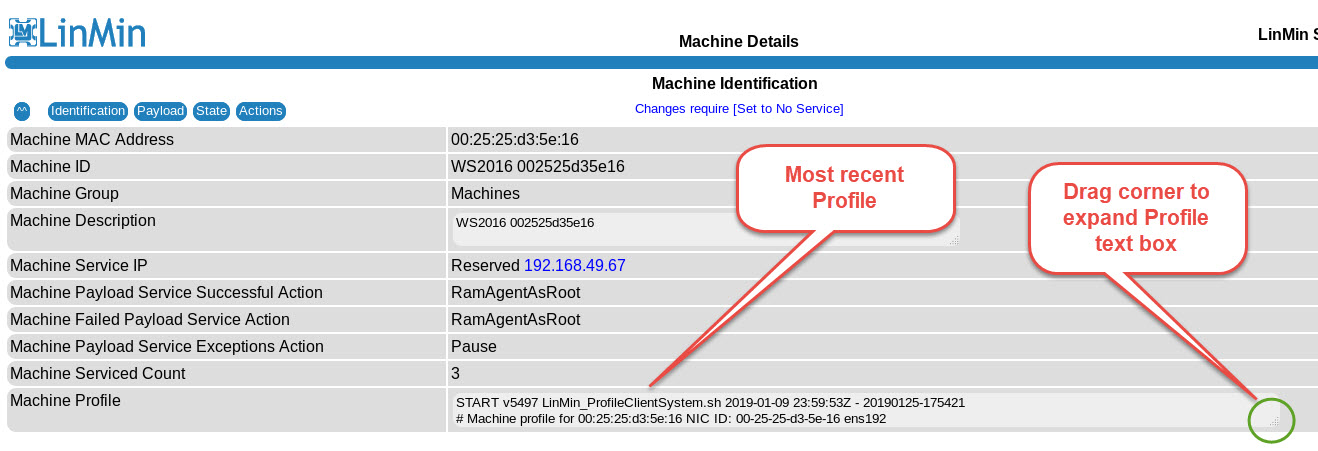Click the Machine Details page heading
The height and width of the screenshot is (451, 1318).
click(x=738, y=42)
